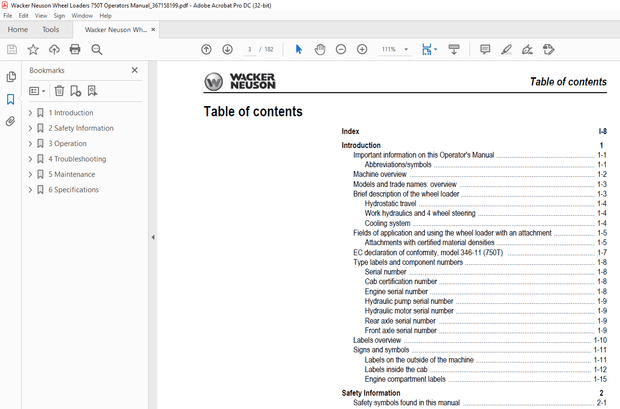620x409 pixels.
Task: Zoom out with the minus icon
Action: pyautogui.click(x=341, y=49)
